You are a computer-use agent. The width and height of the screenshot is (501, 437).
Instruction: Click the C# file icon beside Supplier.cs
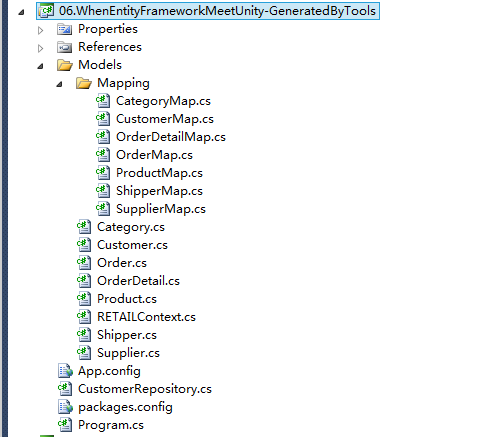tap(84, 353)
